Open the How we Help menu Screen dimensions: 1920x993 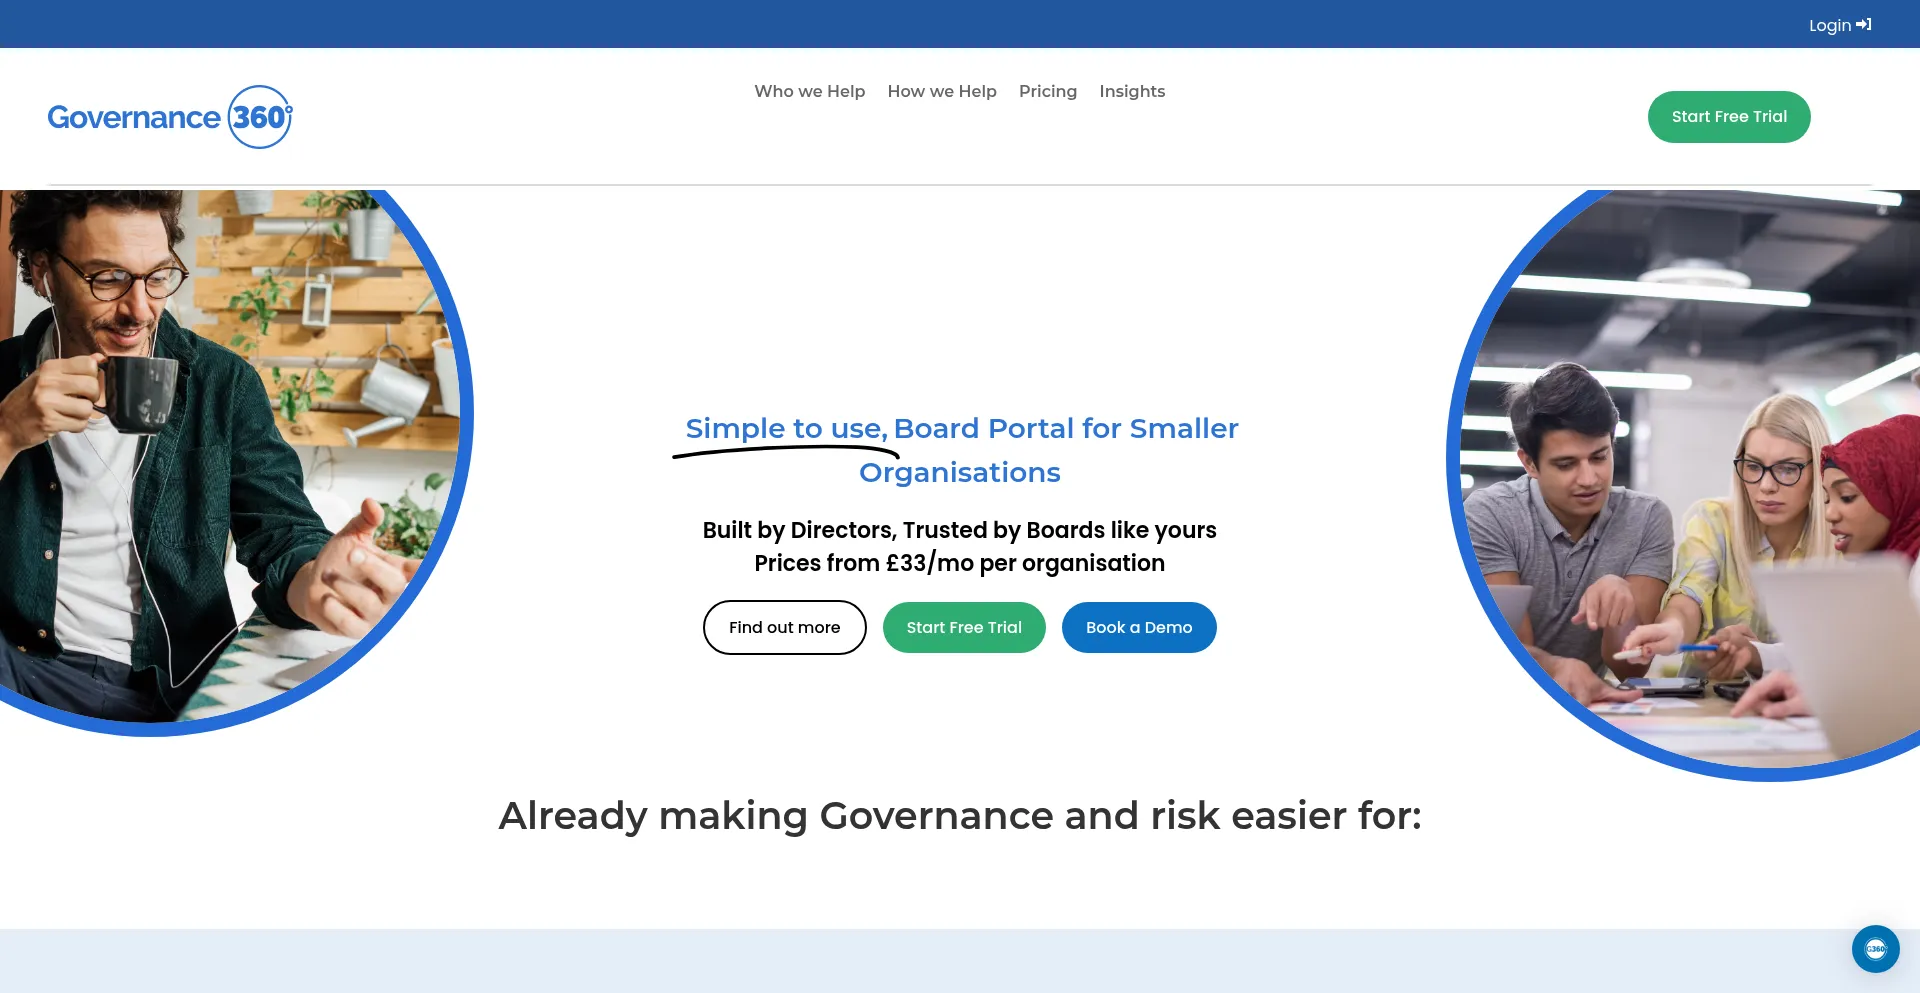pyautogui.click(x=942, y=91)
